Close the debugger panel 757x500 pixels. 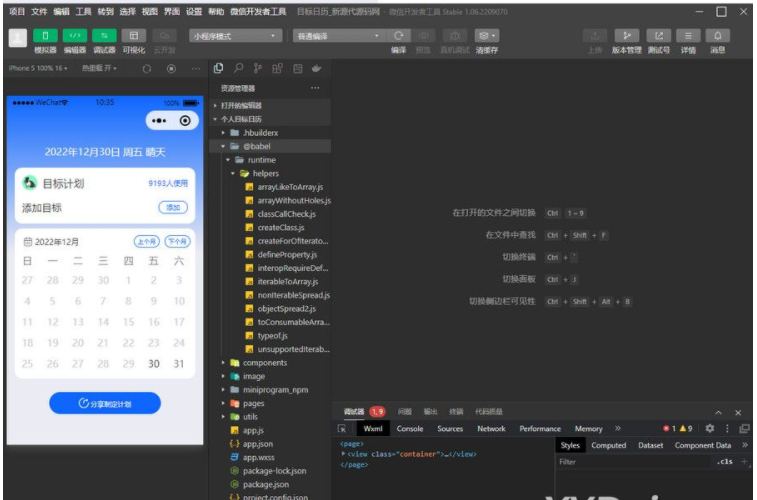point(738,413)
